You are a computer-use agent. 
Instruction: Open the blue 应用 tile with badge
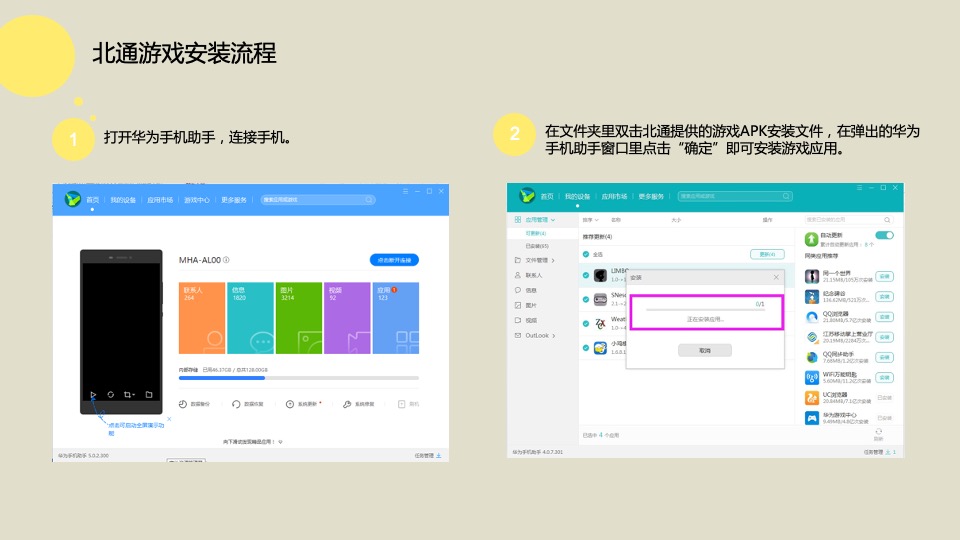[396, 318]
